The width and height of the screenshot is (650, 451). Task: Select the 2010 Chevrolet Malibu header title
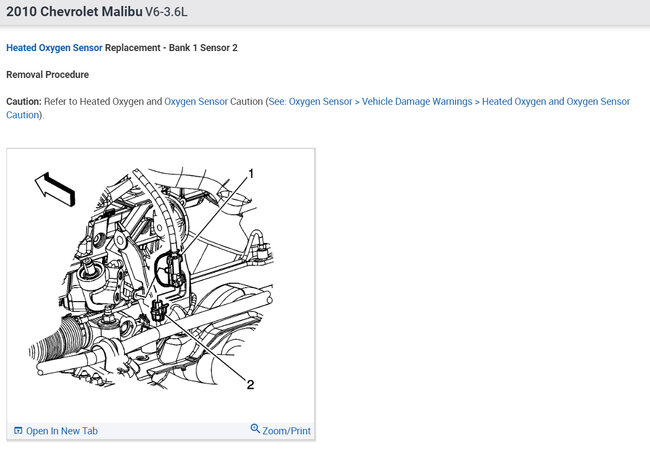74,11
